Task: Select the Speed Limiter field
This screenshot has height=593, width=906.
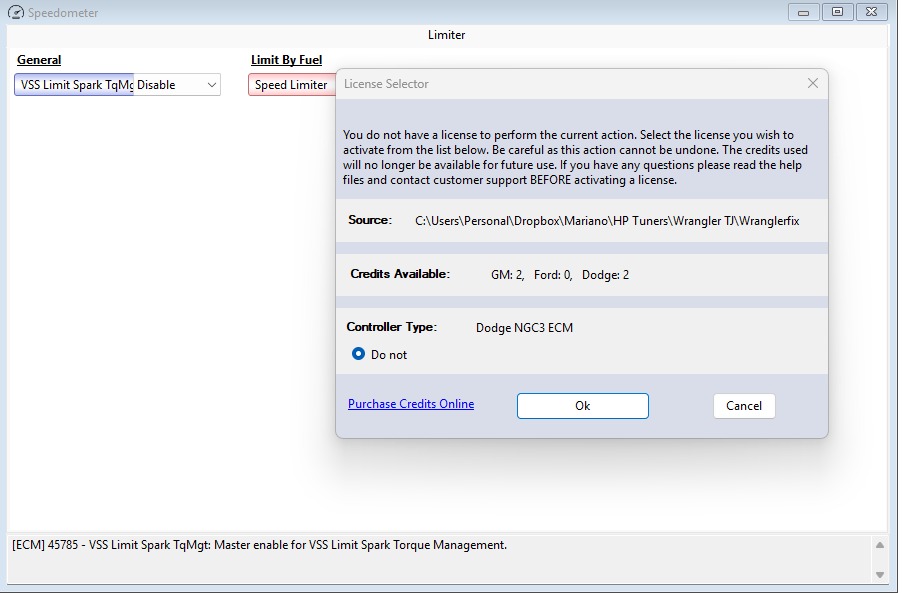Action: point(291,85)
